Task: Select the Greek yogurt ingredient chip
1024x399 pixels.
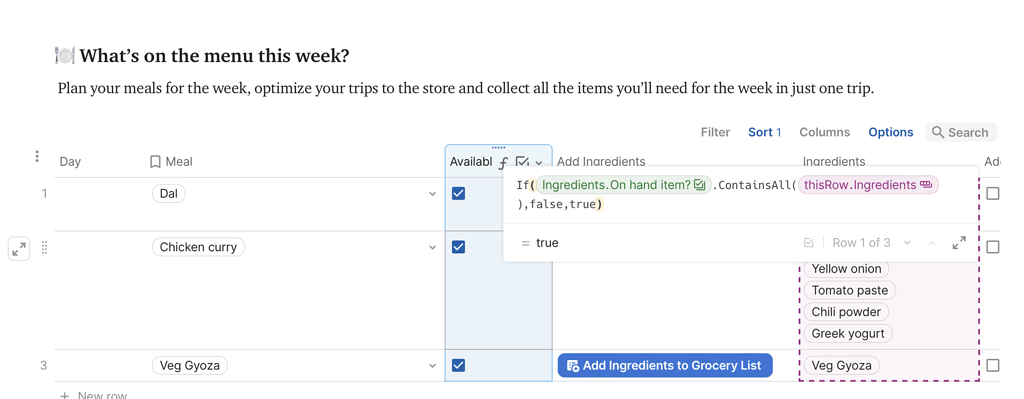Action: [848, 334]
